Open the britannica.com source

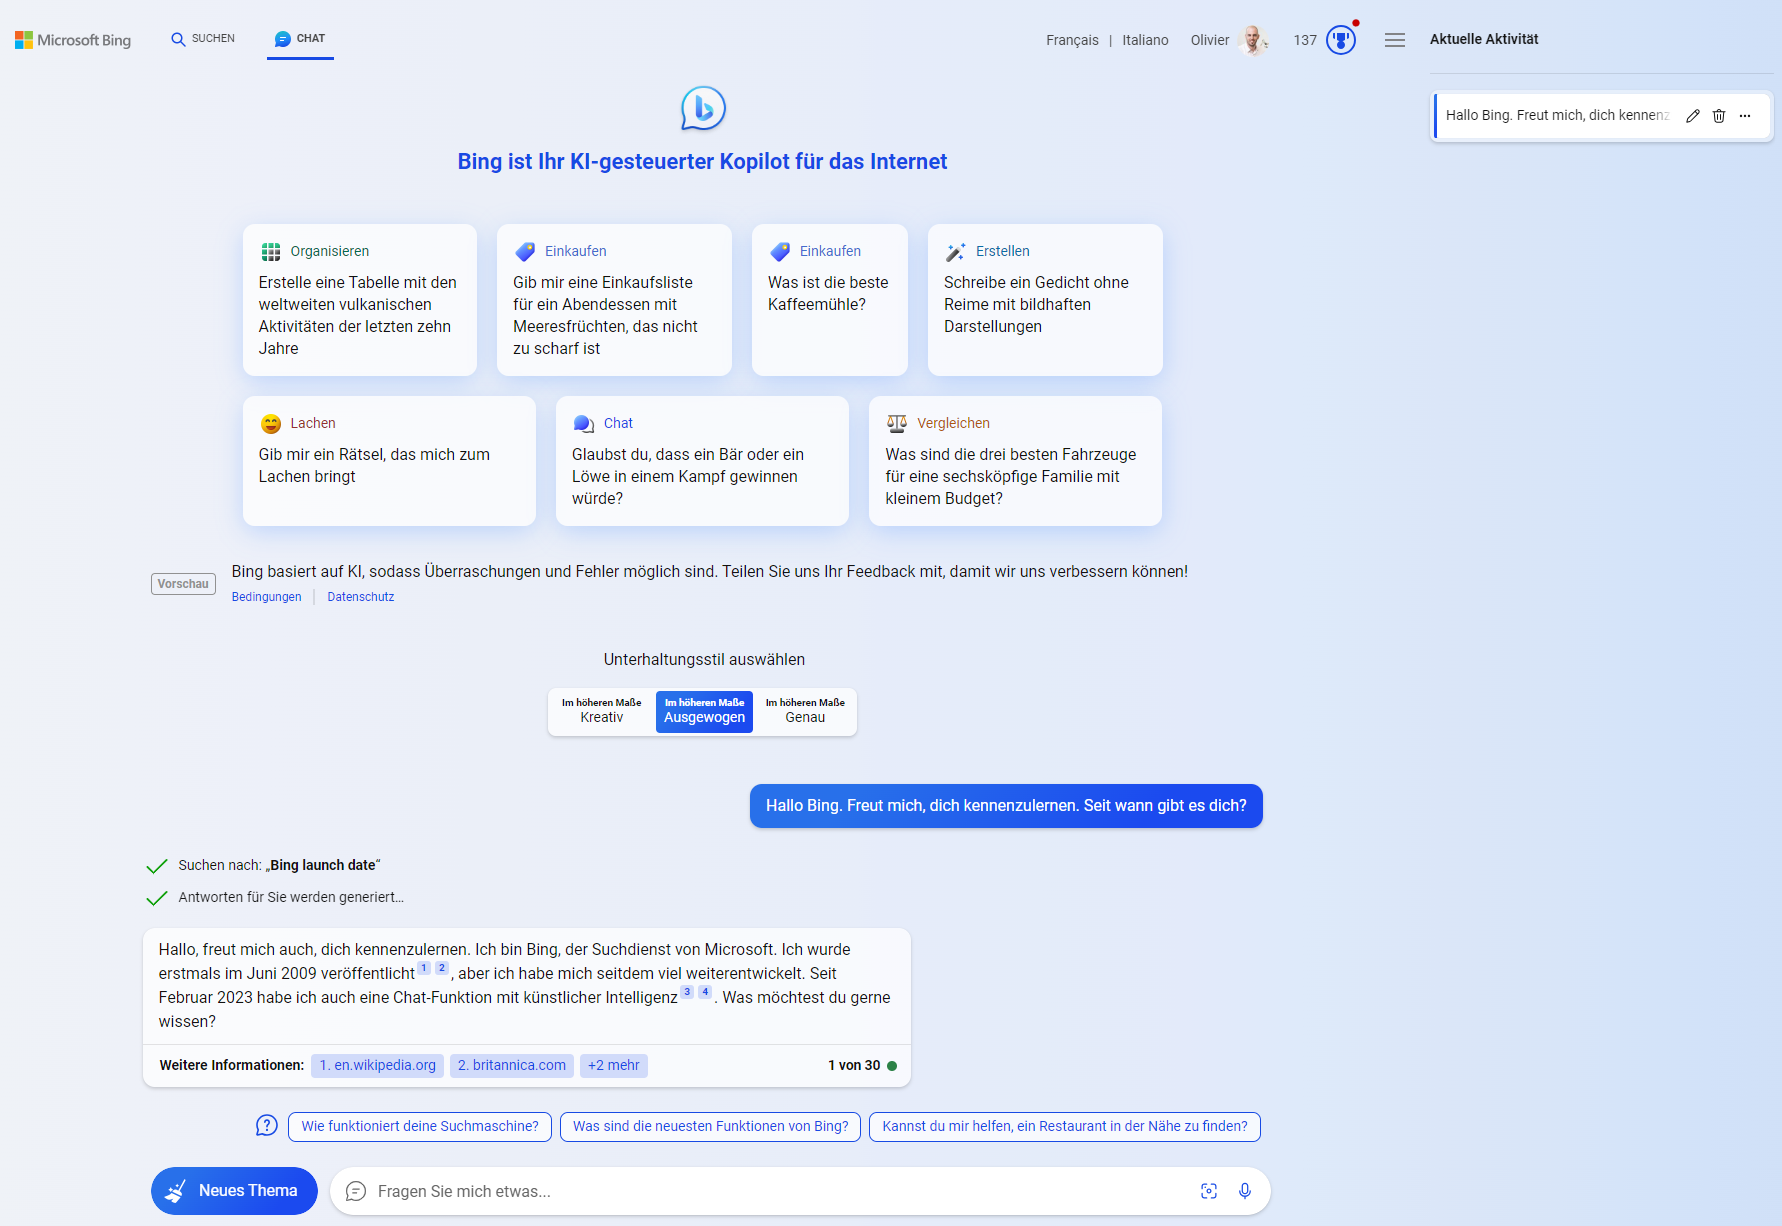coord(512,1066)
